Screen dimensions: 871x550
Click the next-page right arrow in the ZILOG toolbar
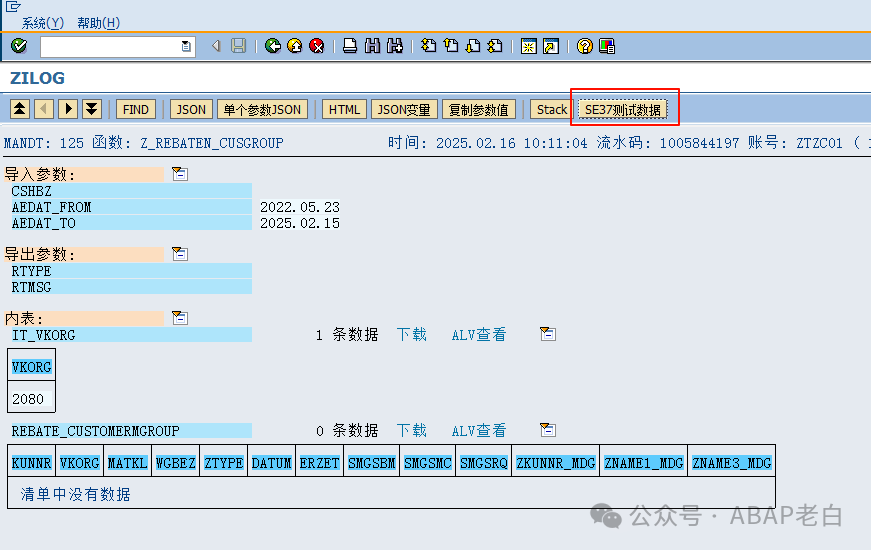[68, 109]
